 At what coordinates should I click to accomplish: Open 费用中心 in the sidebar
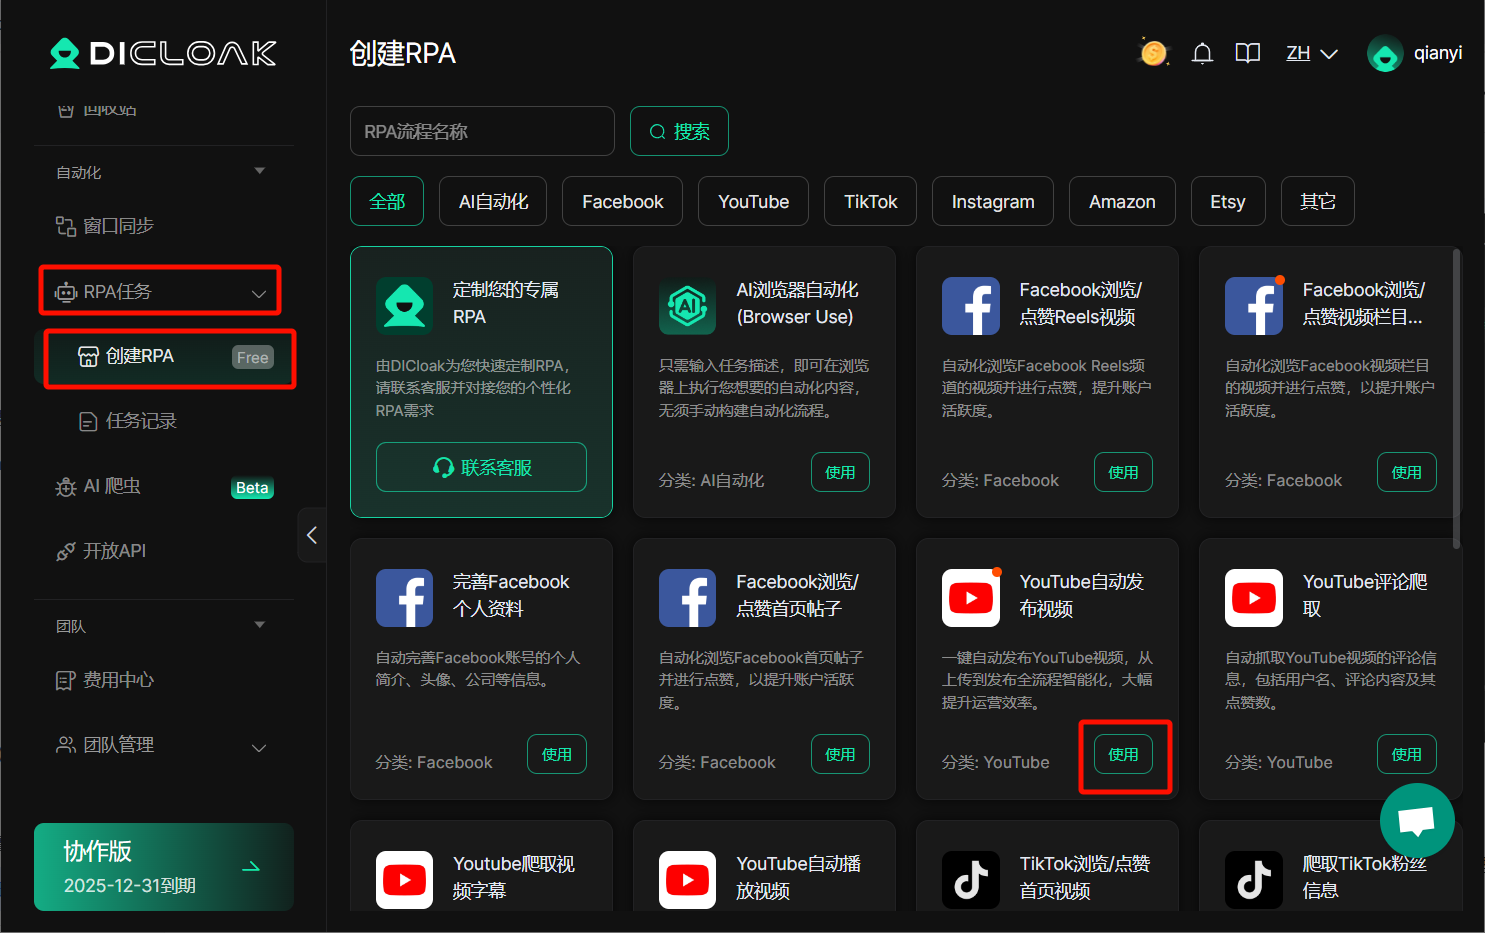pyautogui.click(x=118, y=680)
